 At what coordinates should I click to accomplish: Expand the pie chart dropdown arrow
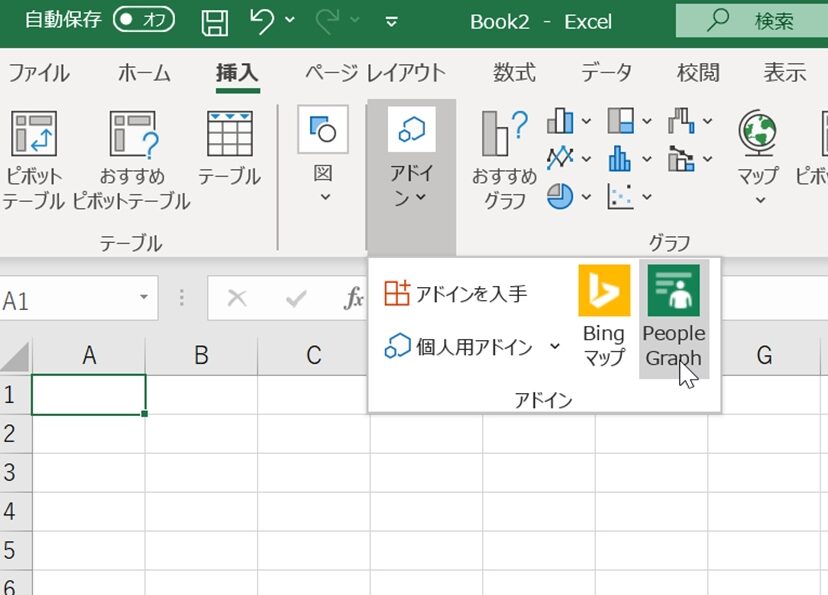tap(586, 197)
